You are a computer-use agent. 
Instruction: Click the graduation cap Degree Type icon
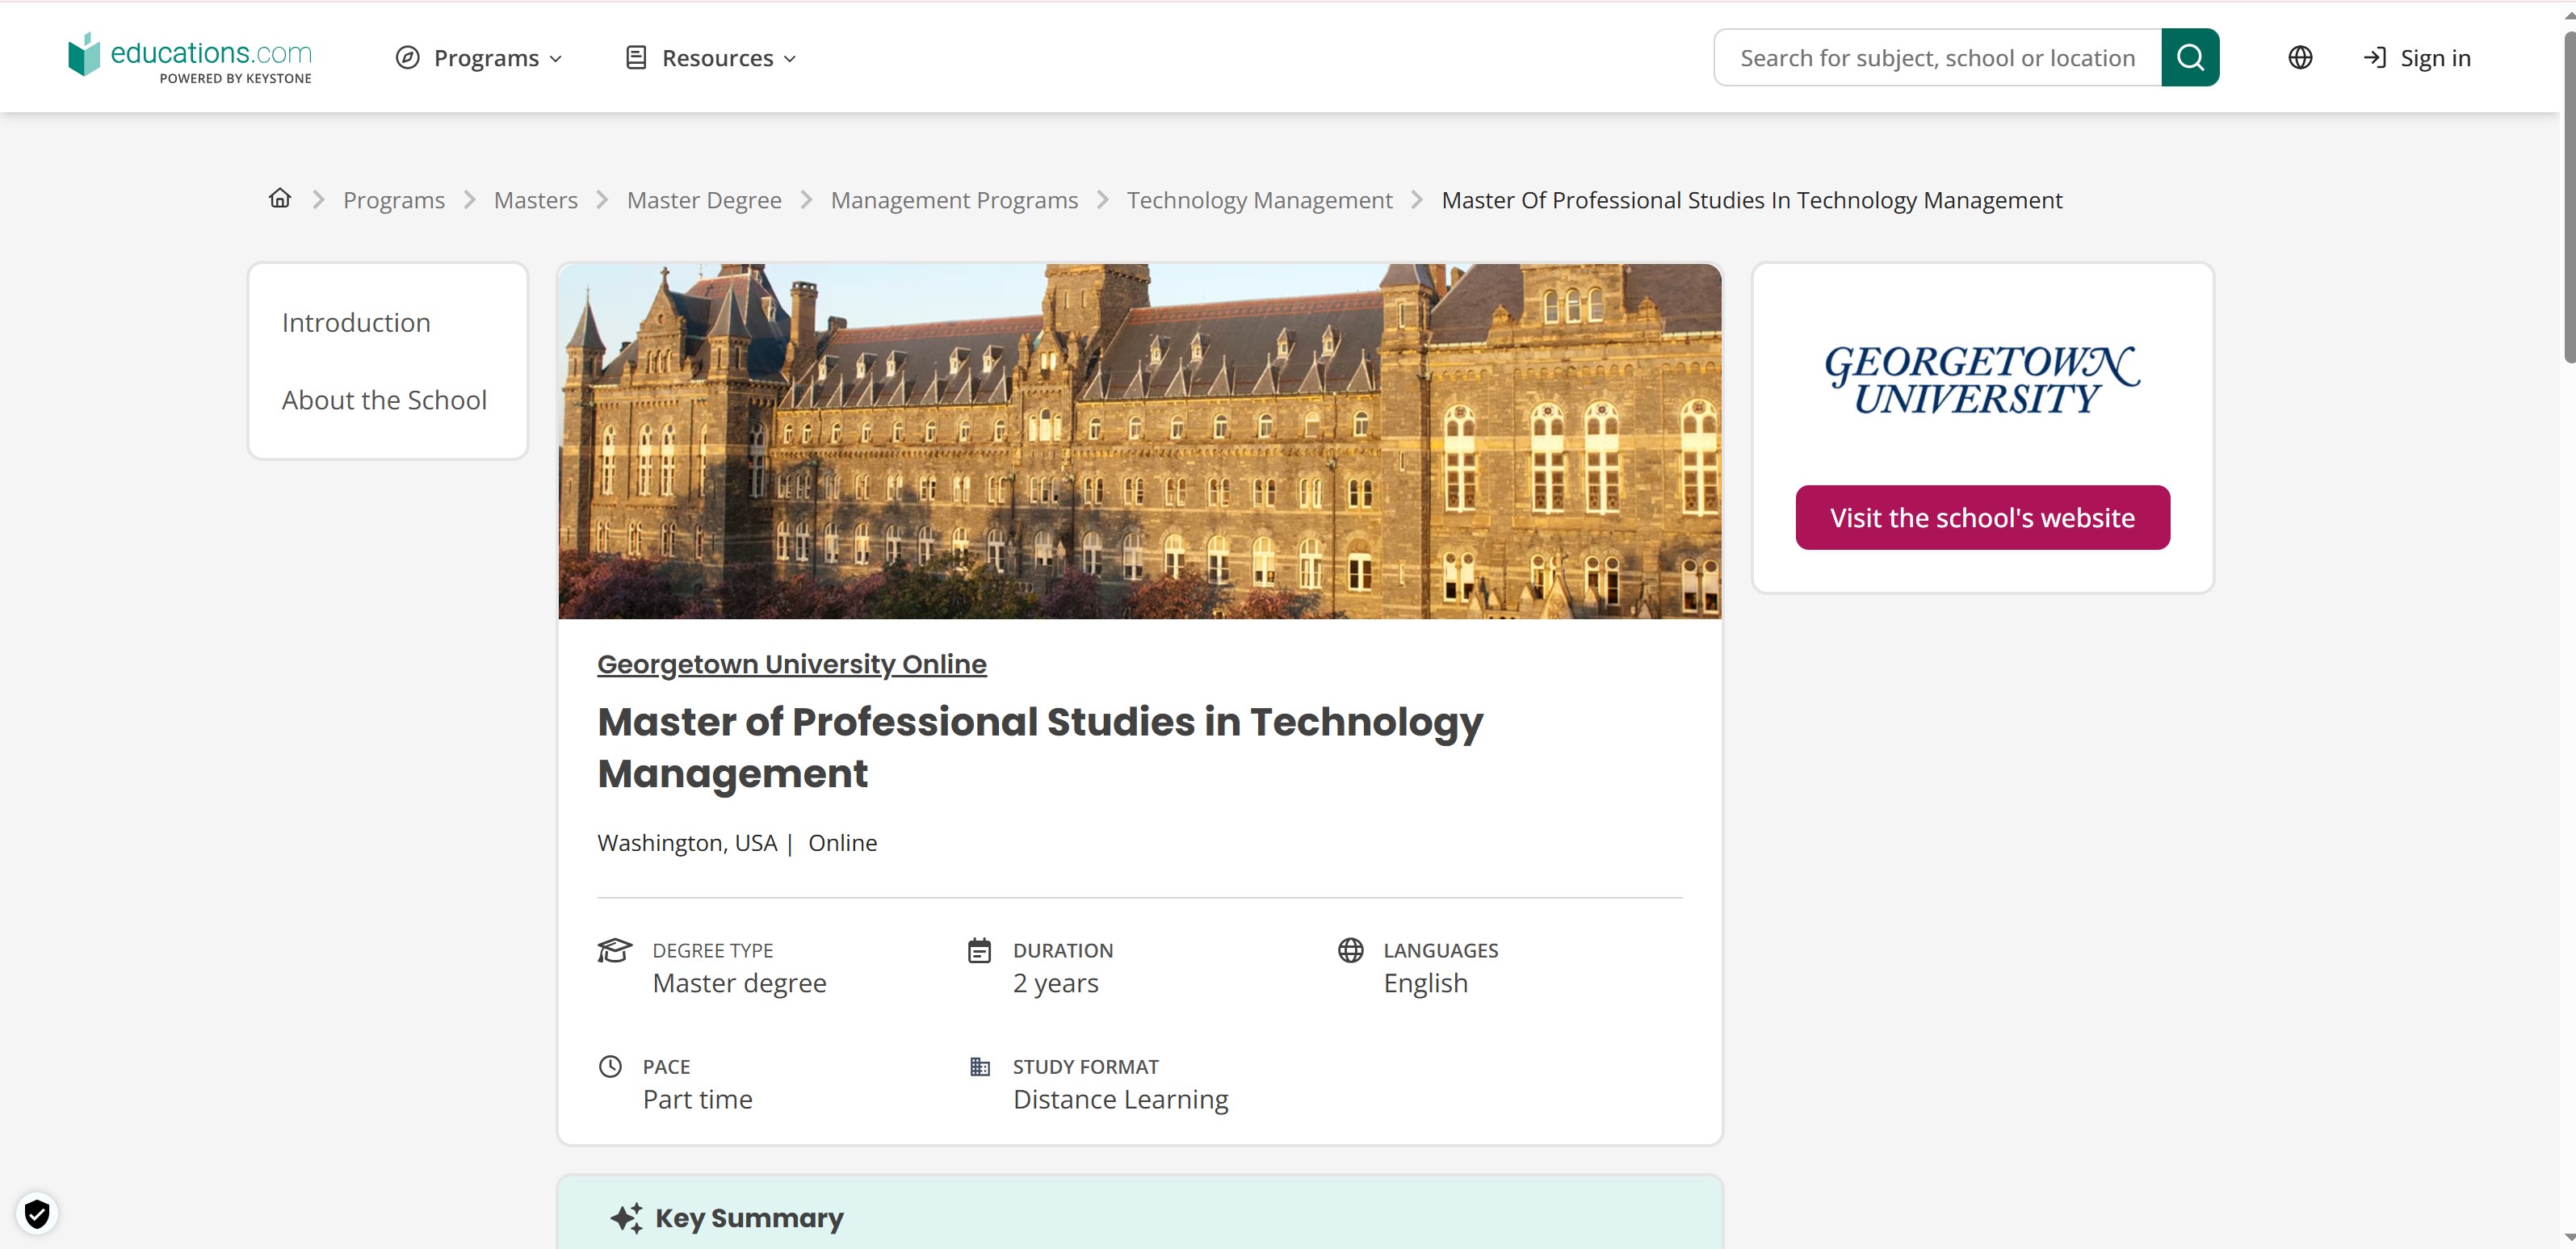click(615, 950)
